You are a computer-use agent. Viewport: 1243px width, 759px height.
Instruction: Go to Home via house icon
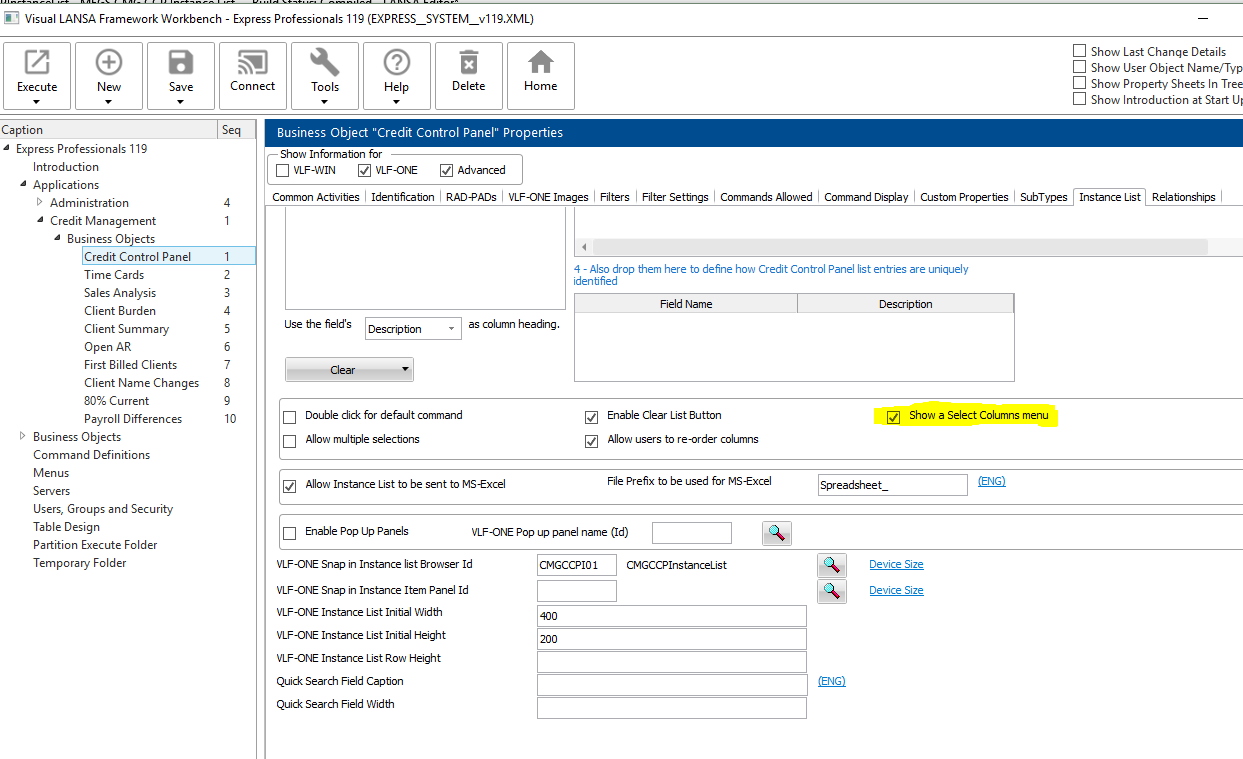point(541,62)
